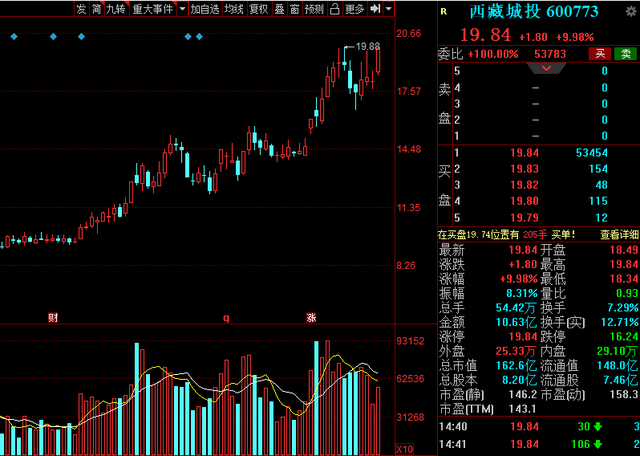Click bid level 5 price 19.79

(524, 218)
